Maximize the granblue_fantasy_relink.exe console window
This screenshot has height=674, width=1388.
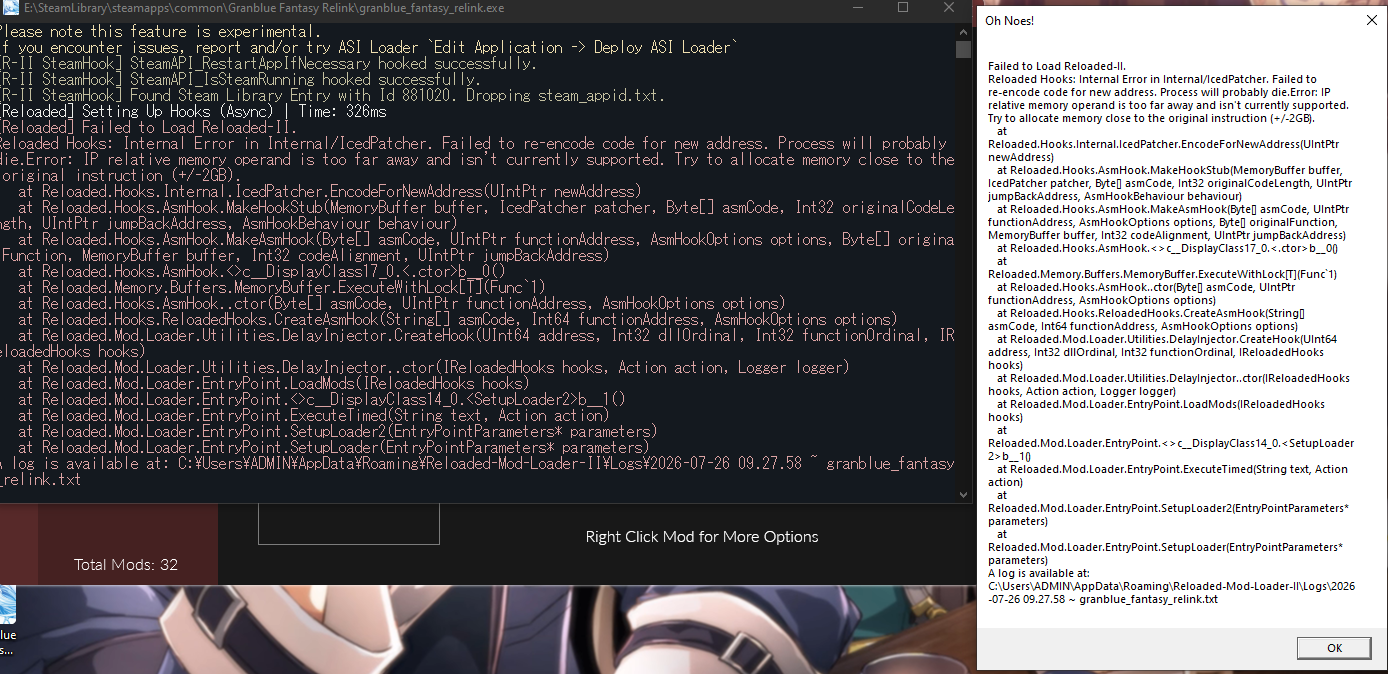tap(903, 8)
